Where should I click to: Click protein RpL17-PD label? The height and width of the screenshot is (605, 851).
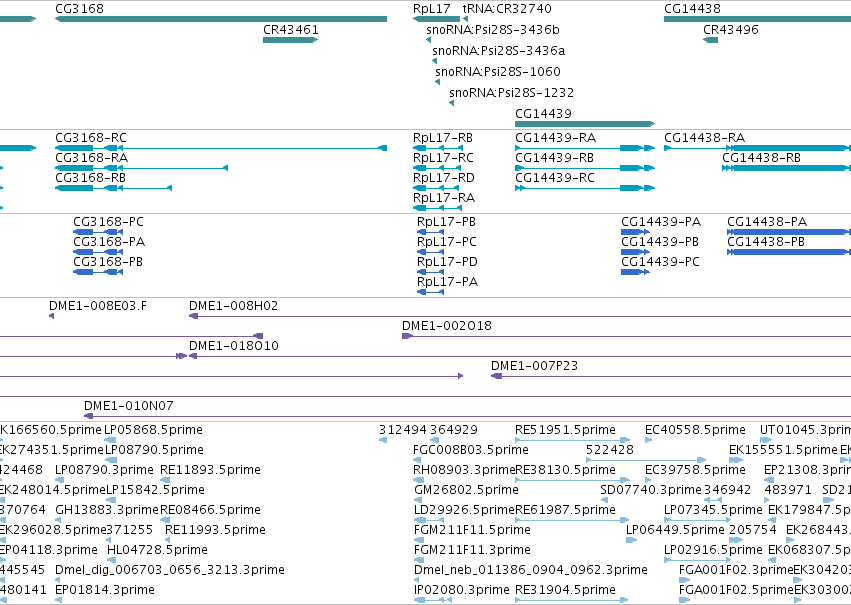pos(447,262)
